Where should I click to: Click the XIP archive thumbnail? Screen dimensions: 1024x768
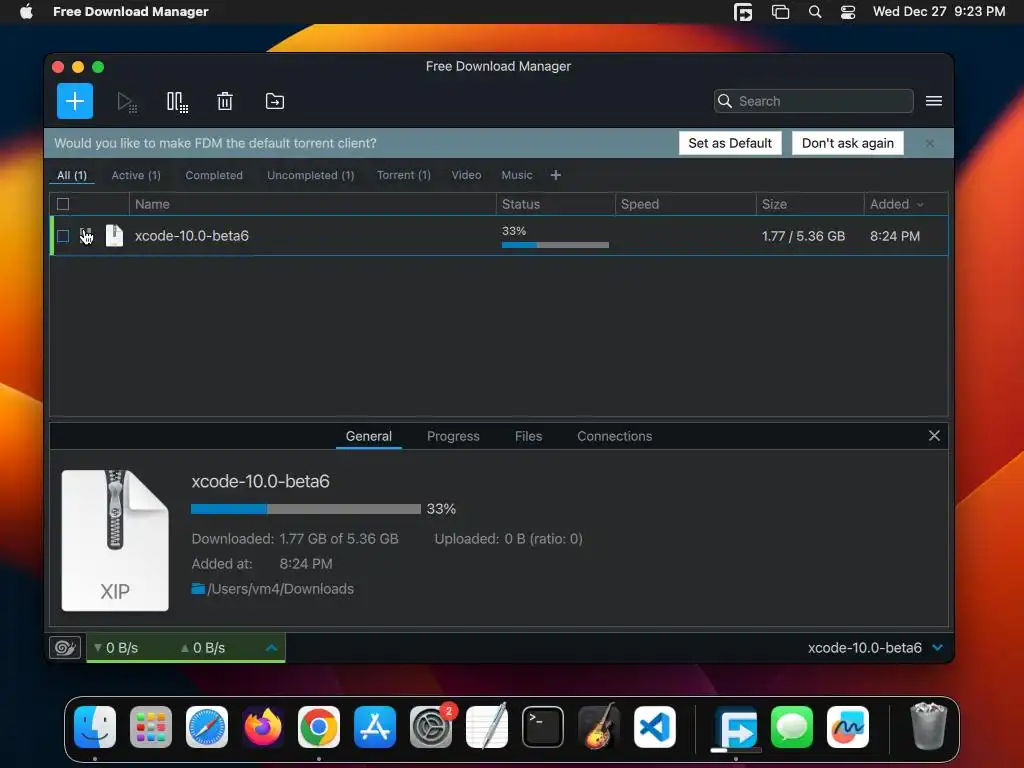[115, 540]
